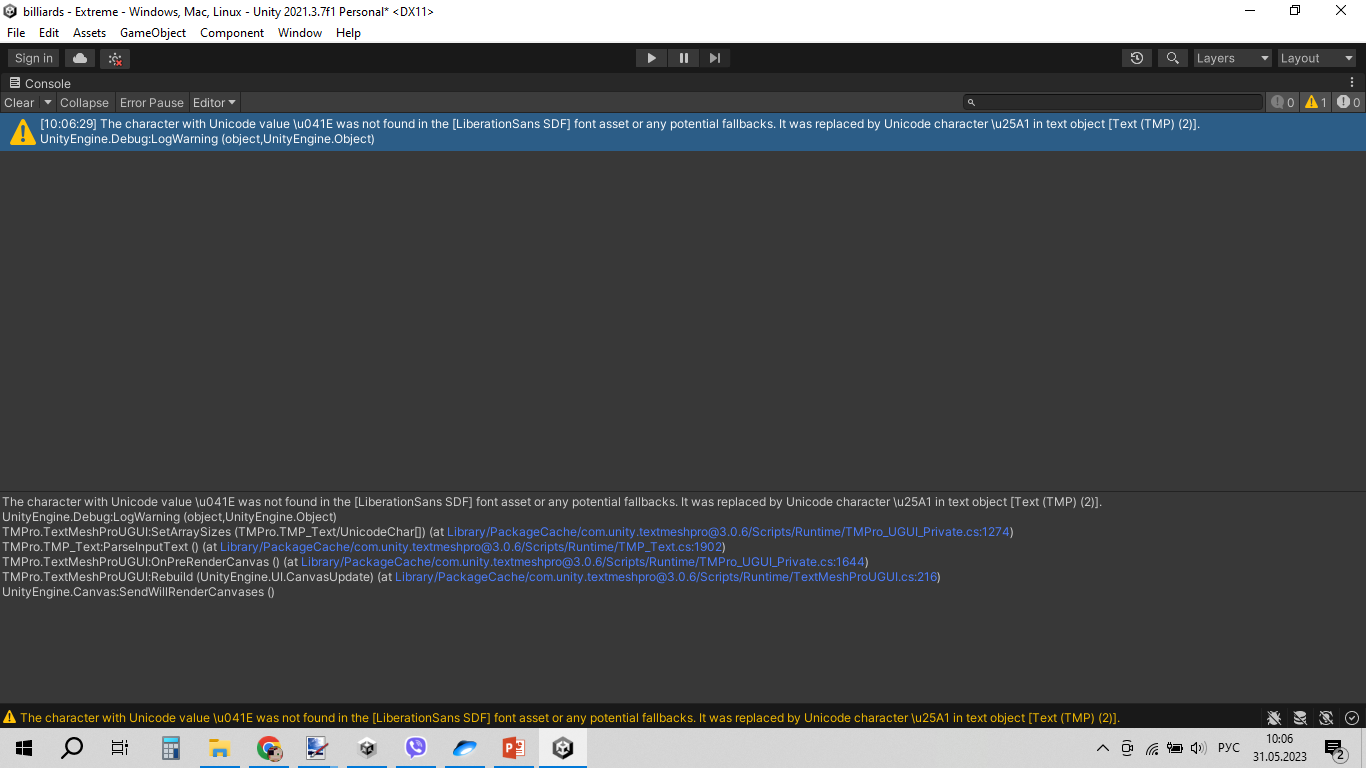The width and height of the screenshot is (1366, 768).
Task: Select the LiberationSans SDF warning log entry
Action: click(683, 132)
